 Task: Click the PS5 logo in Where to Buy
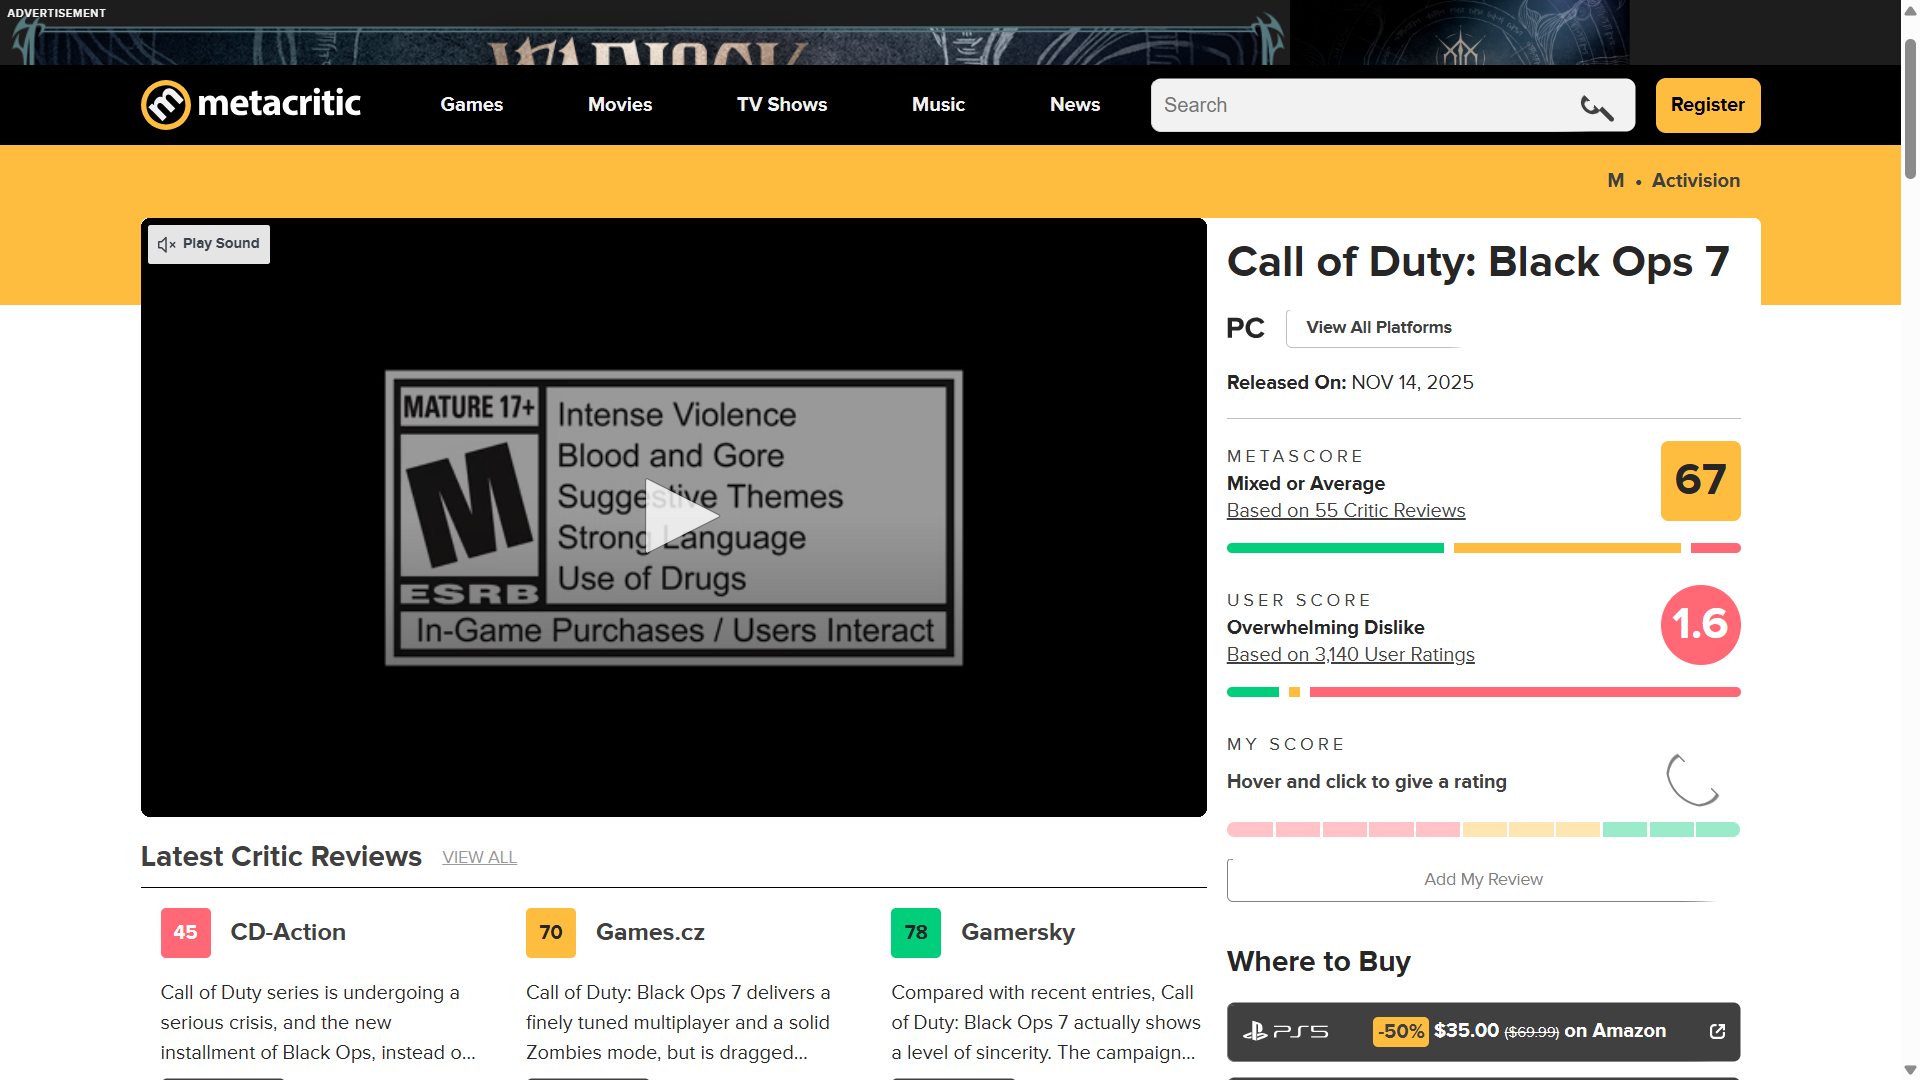click(x=1286, y=1031)
